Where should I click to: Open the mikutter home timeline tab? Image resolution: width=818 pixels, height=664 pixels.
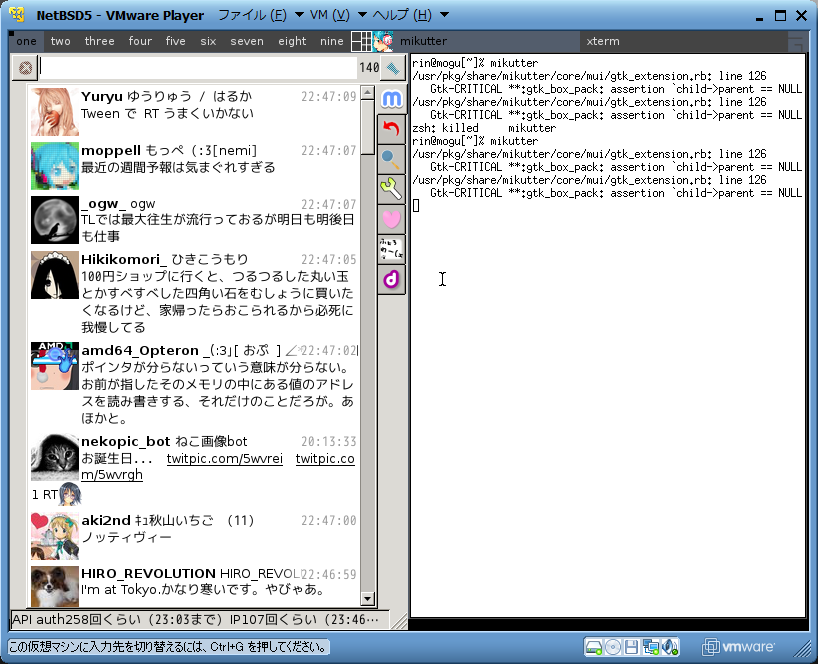[x=391, y=98]
